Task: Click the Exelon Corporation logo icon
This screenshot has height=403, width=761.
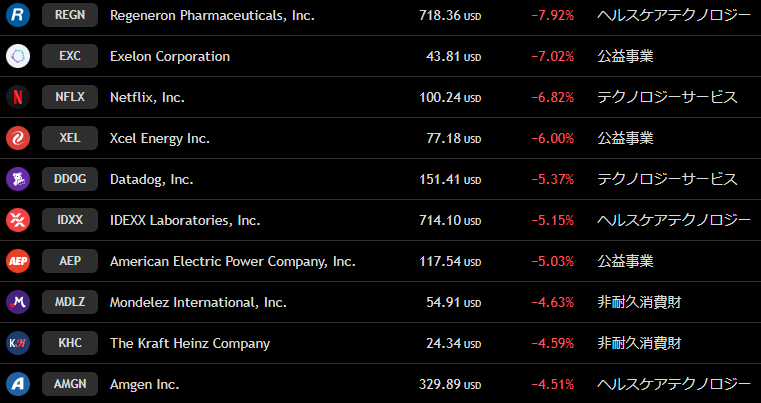Action: coord(18,56)
